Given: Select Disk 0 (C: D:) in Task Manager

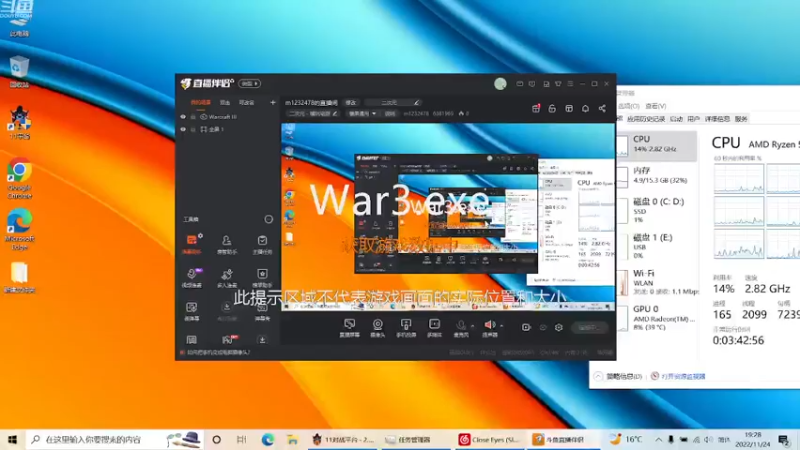Looking at the screenshot, I should tap(657, 210).
